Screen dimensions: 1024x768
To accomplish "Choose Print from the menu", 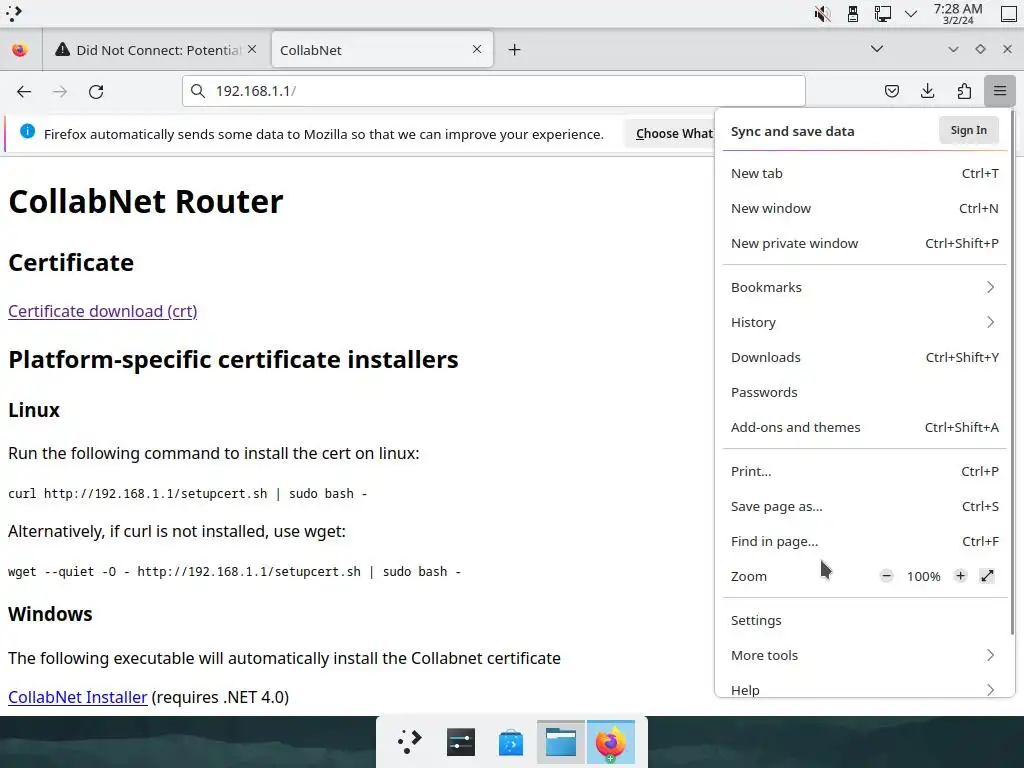I will [865, 471].
